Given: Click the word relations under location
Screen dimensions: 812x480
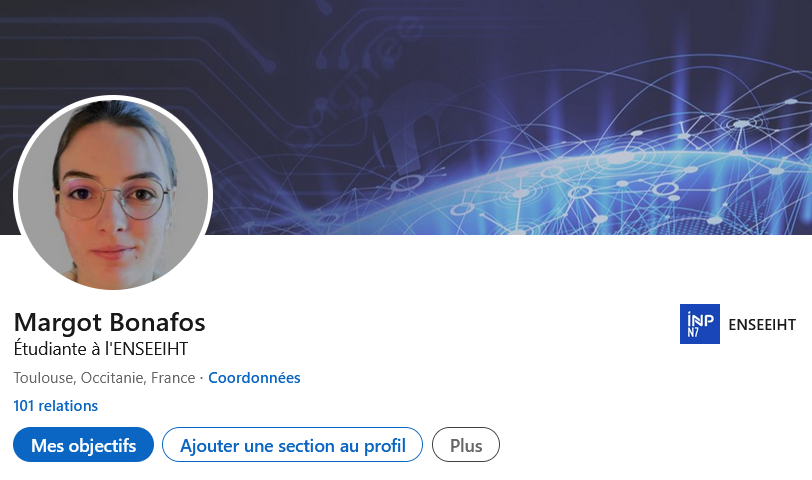Looking at the screenshot, I should click(x=68, y=405).
